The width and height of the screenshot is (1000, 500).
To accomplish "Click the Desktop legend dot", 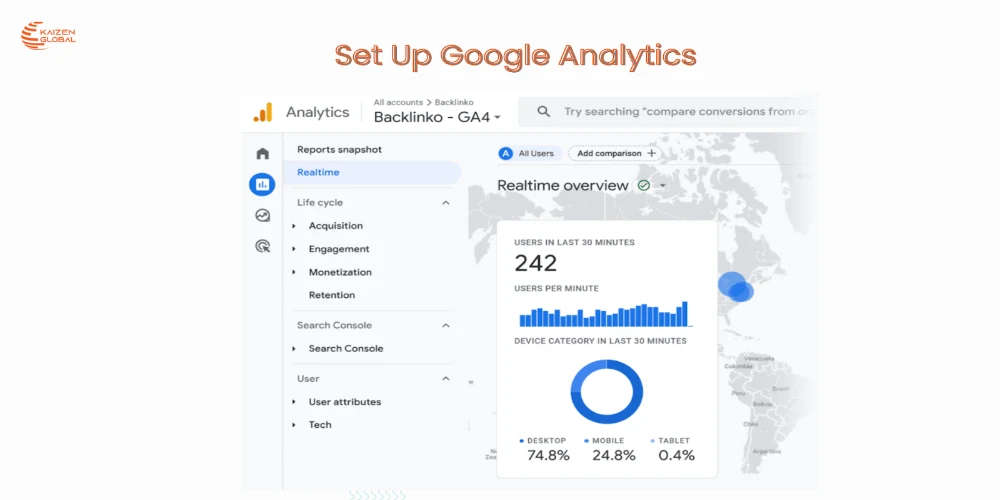I will click(x=522, y=441).
